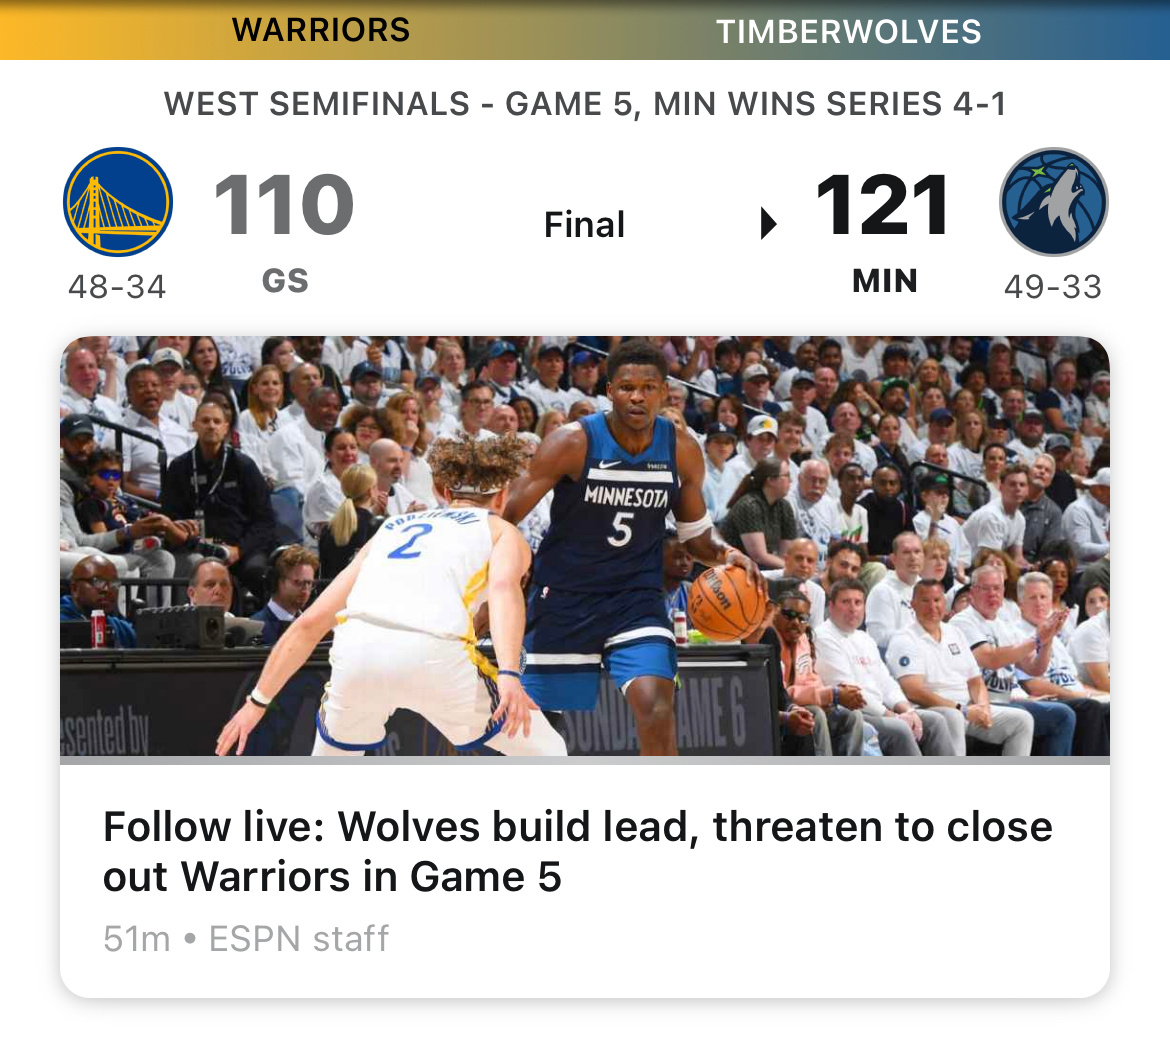The image size is (1170, 1039).
Task: Select the TIMBERWOLVES header tab
Action: [x=848, y=31]
